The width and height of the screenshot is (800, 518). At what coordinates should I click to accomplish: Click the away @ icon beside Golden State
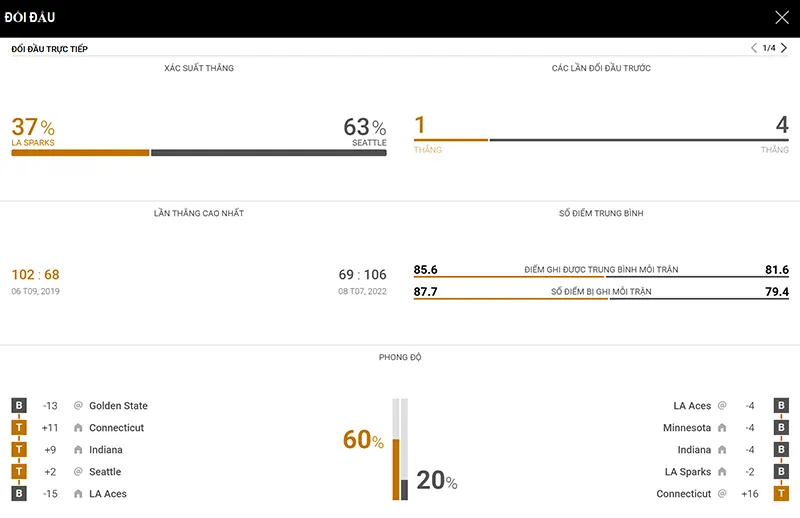click(x=78, y=406)
